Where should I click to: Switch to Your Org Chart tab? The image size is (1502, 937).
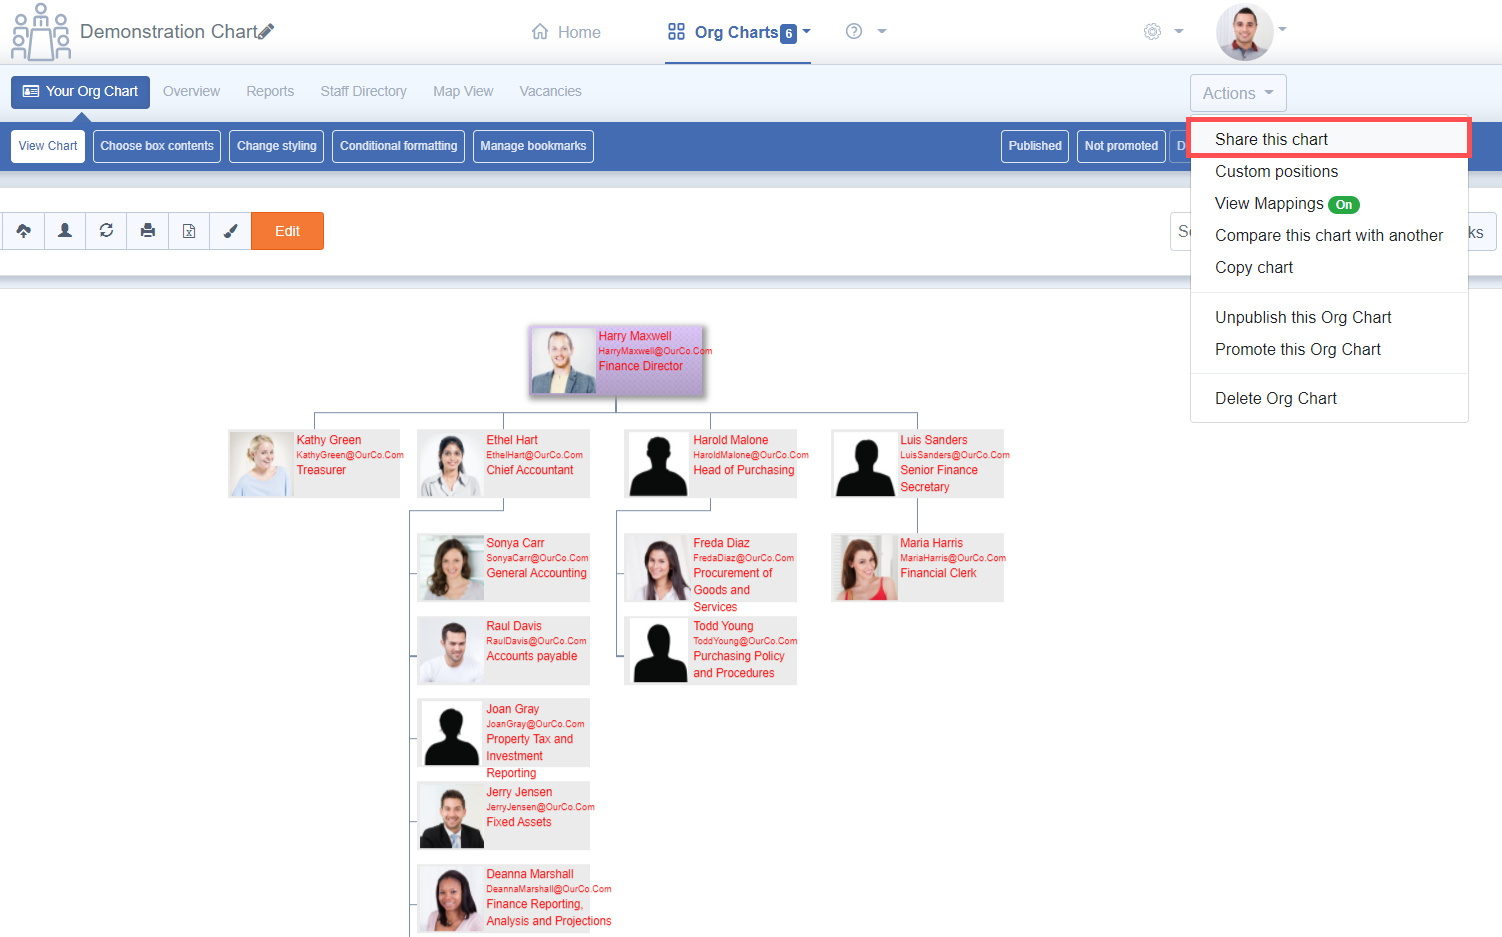pyautogui.click(x=80, y=92)
